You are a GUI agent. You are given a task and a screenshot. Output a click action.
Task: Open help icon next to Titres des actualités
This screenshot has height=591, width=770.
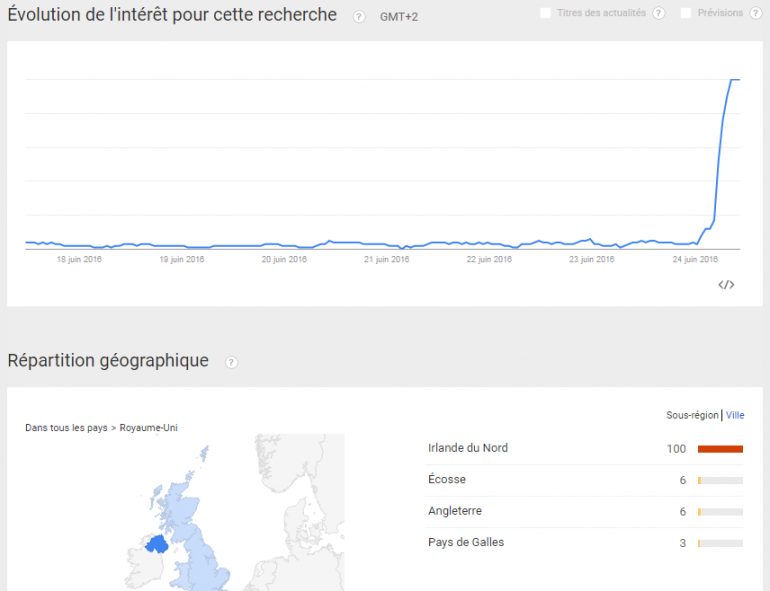coord(658,13)
